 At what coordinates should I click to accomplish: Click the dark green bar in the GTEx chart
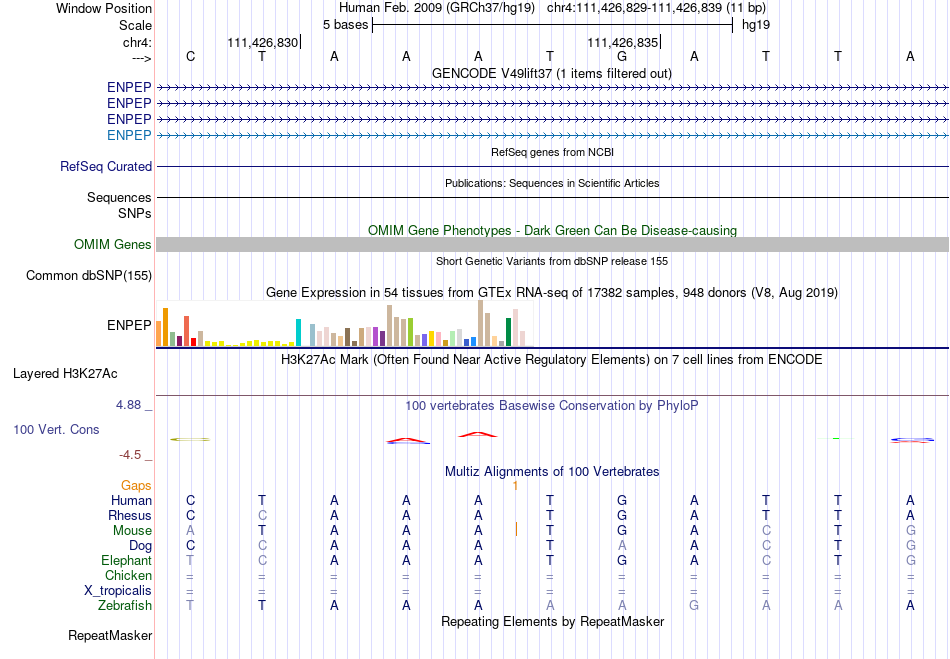pyautogui.click(x=508, y=332)
